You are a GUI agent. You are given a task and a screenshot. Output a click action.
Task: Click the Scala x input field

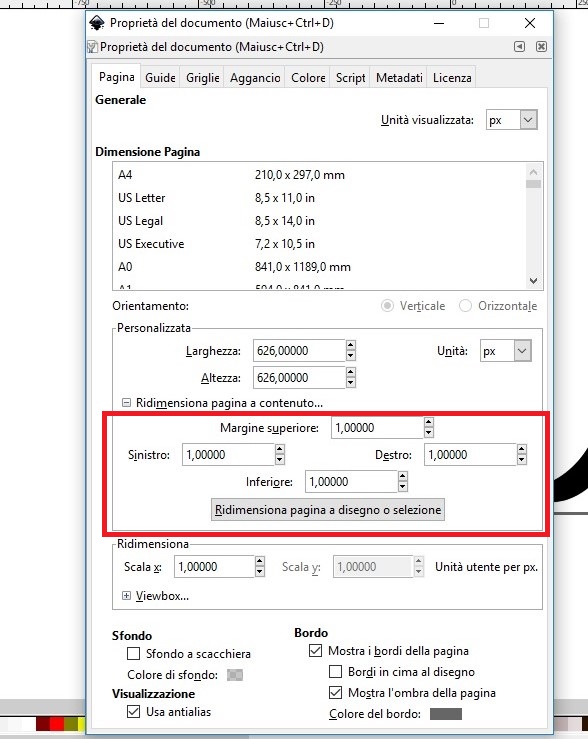click(214, 567)
